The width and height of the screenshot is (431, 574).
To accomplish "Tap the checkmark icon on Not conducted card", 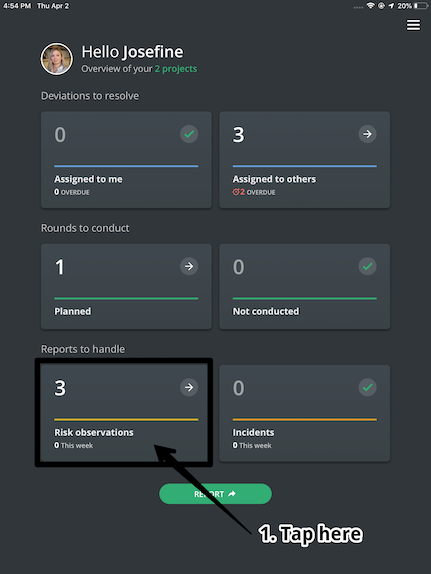I will pos(367,266).
